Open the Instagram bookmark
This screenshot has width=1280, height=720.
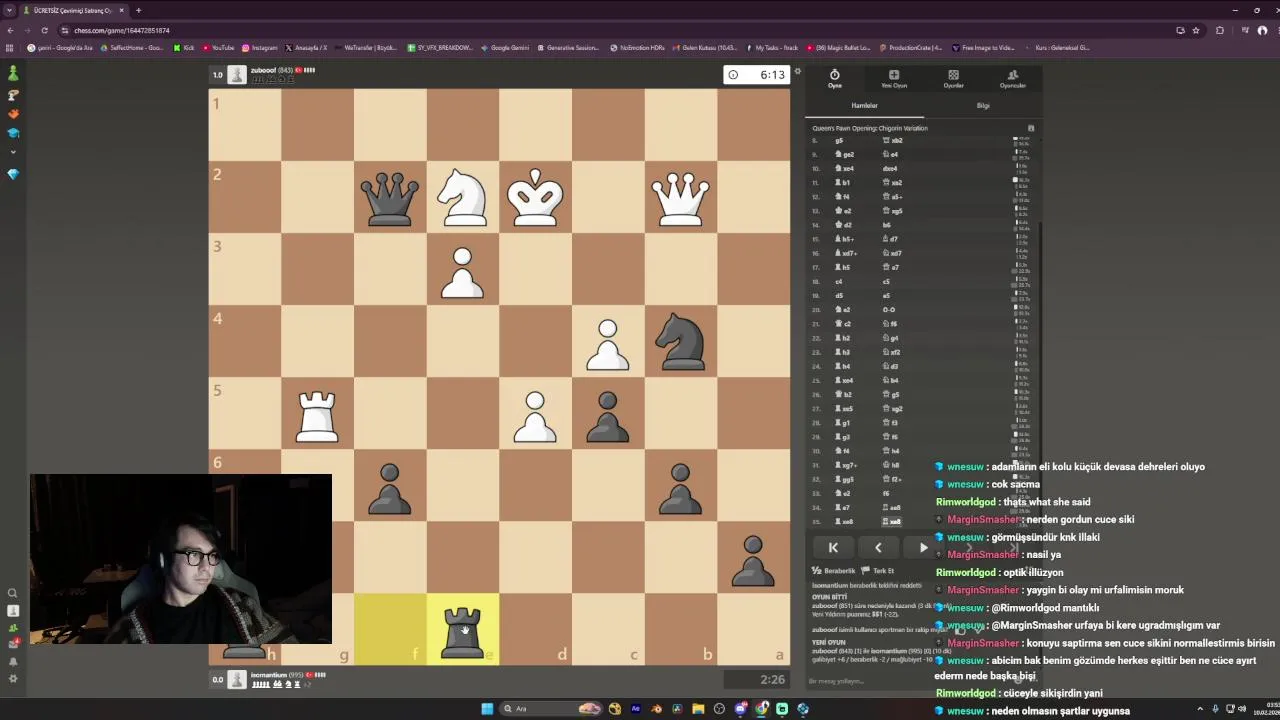(x=259, y=47)
